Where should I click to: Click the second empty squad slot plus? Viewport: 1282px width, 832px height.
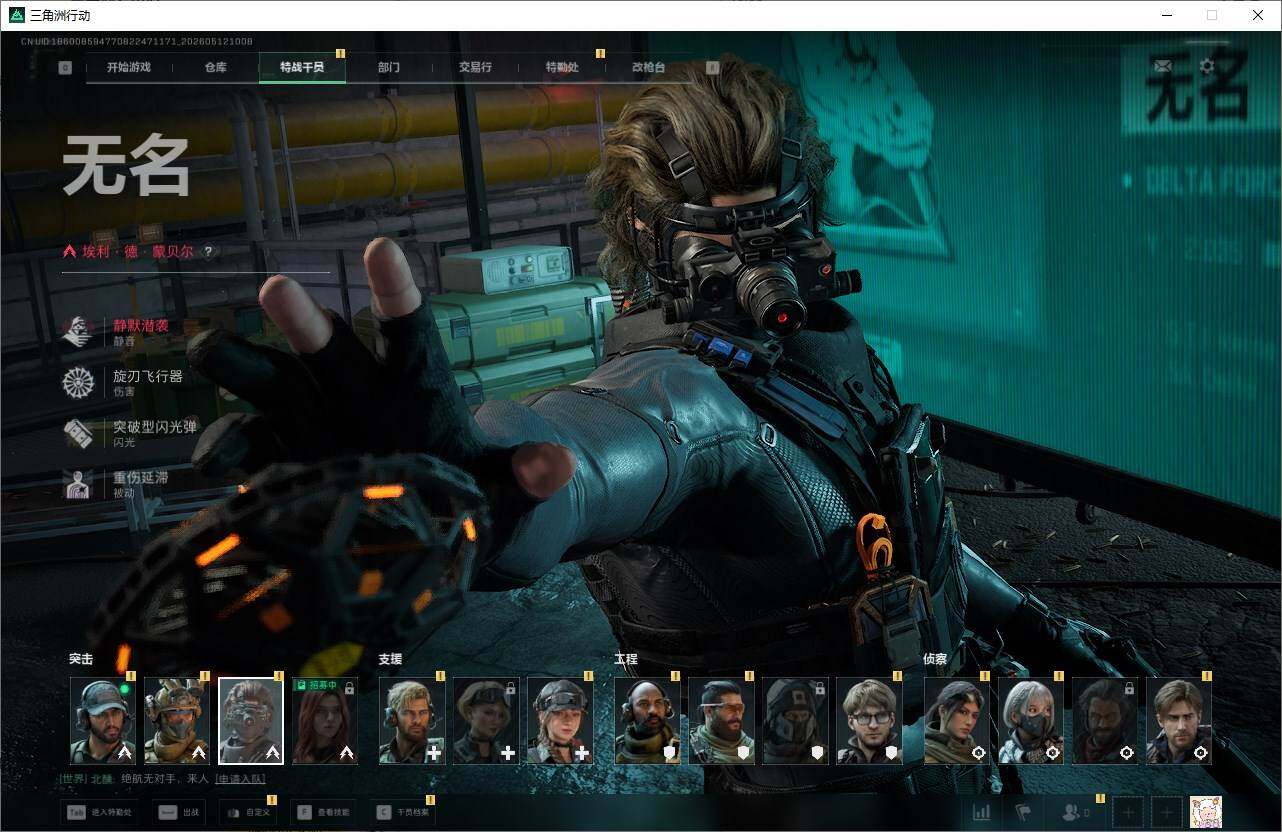tap(1165, 813)
